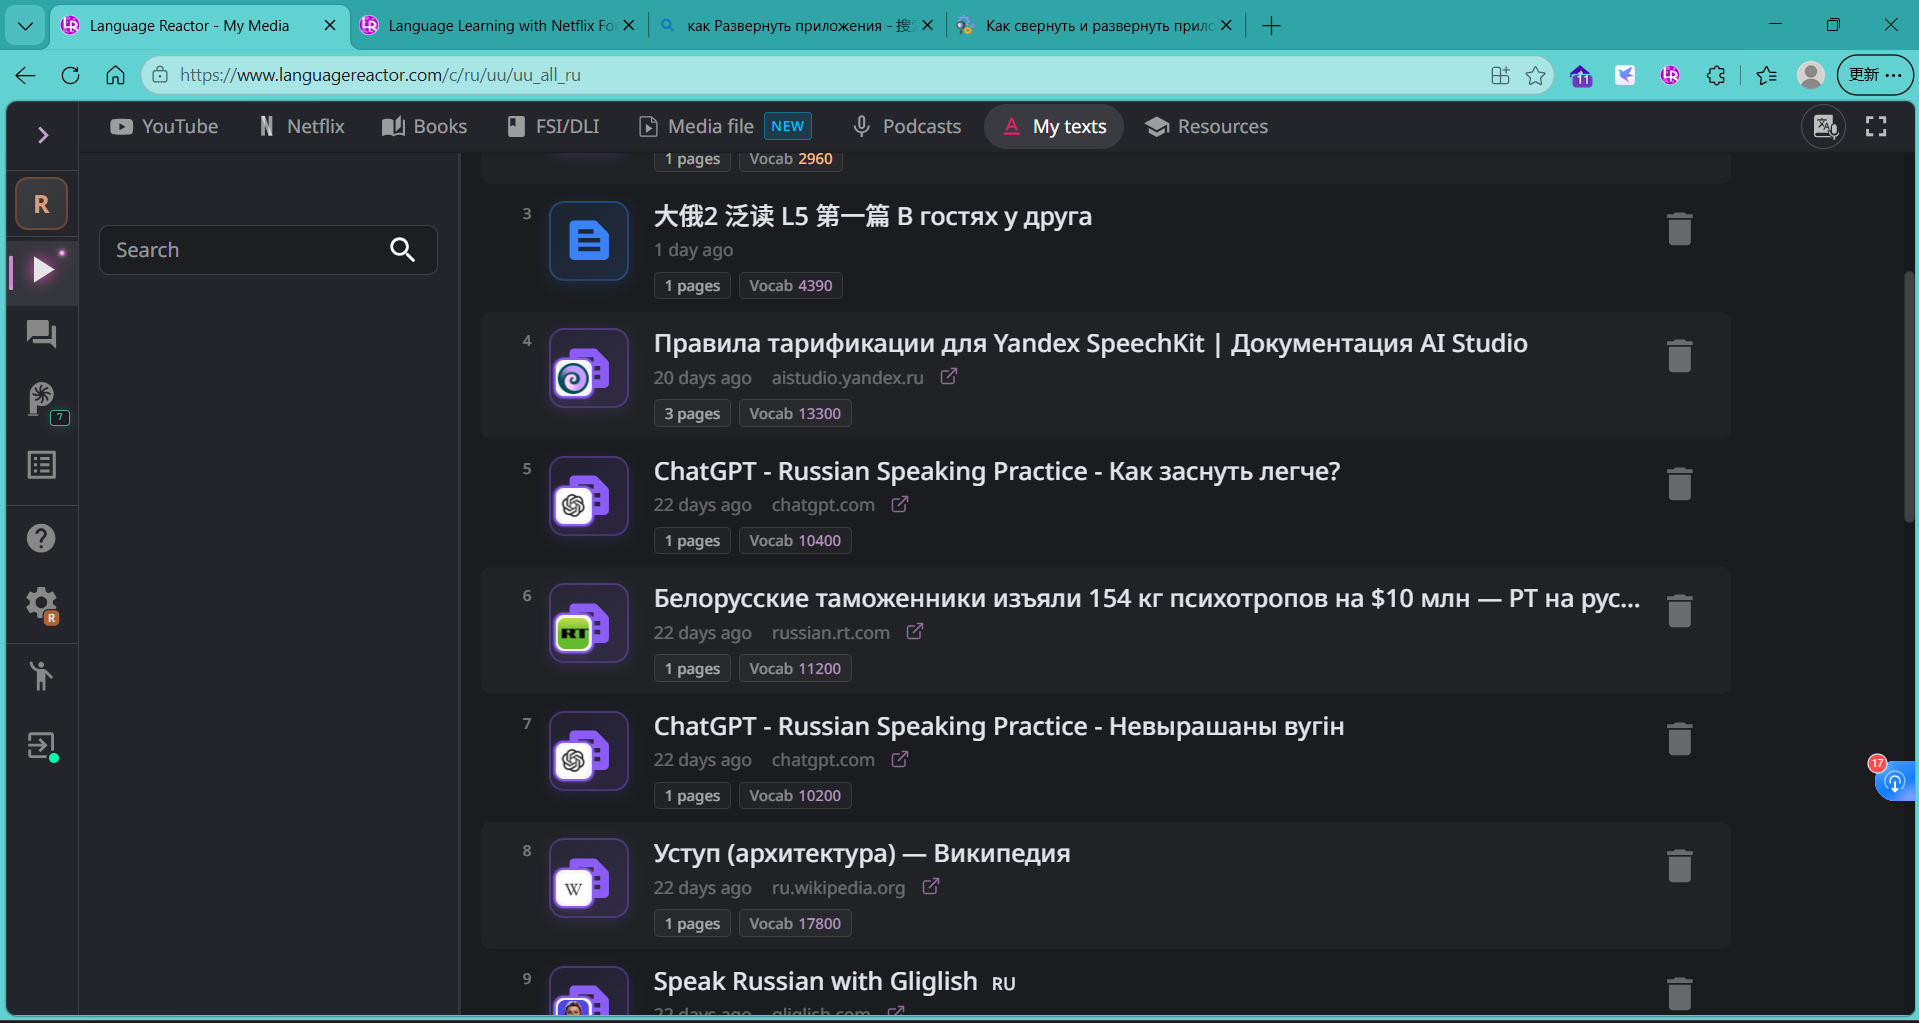The width and height of the screenshot is (1919, 1023).
Task: Open the Resources tab
Action: point(1207,127)
